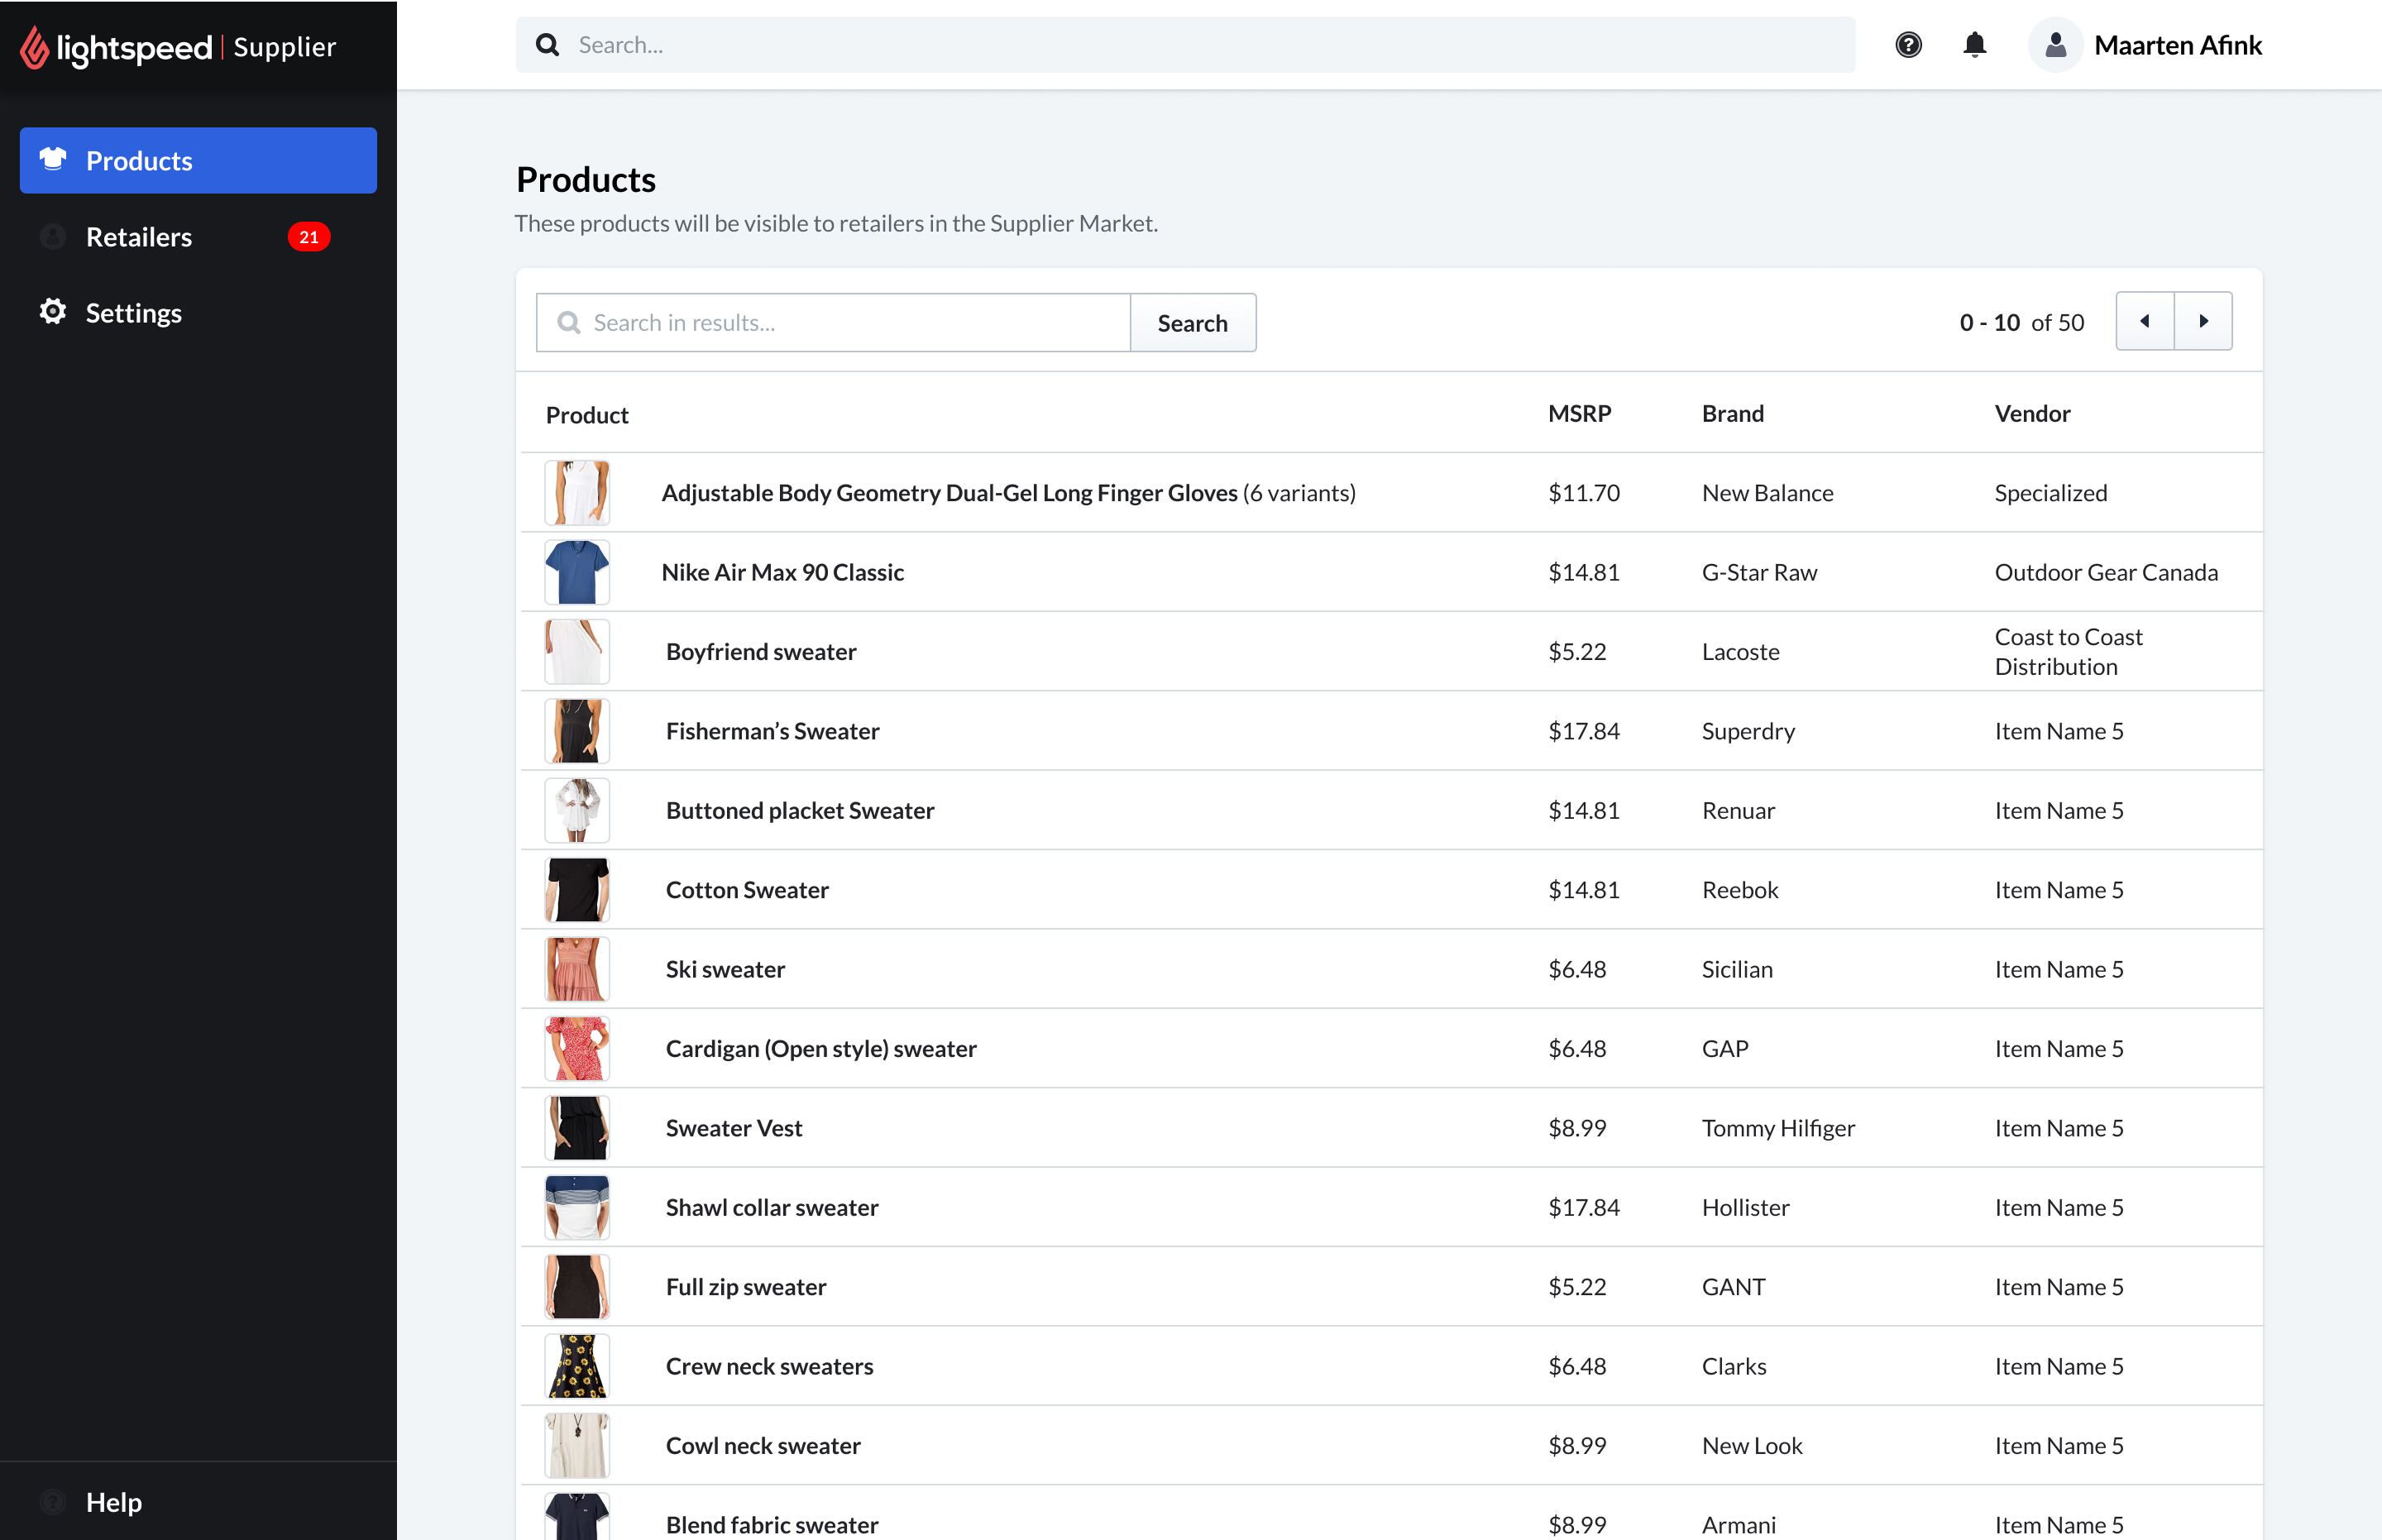Focus the top Search field
This screenshot has width=2382, height=1540.
(1185, 45)
